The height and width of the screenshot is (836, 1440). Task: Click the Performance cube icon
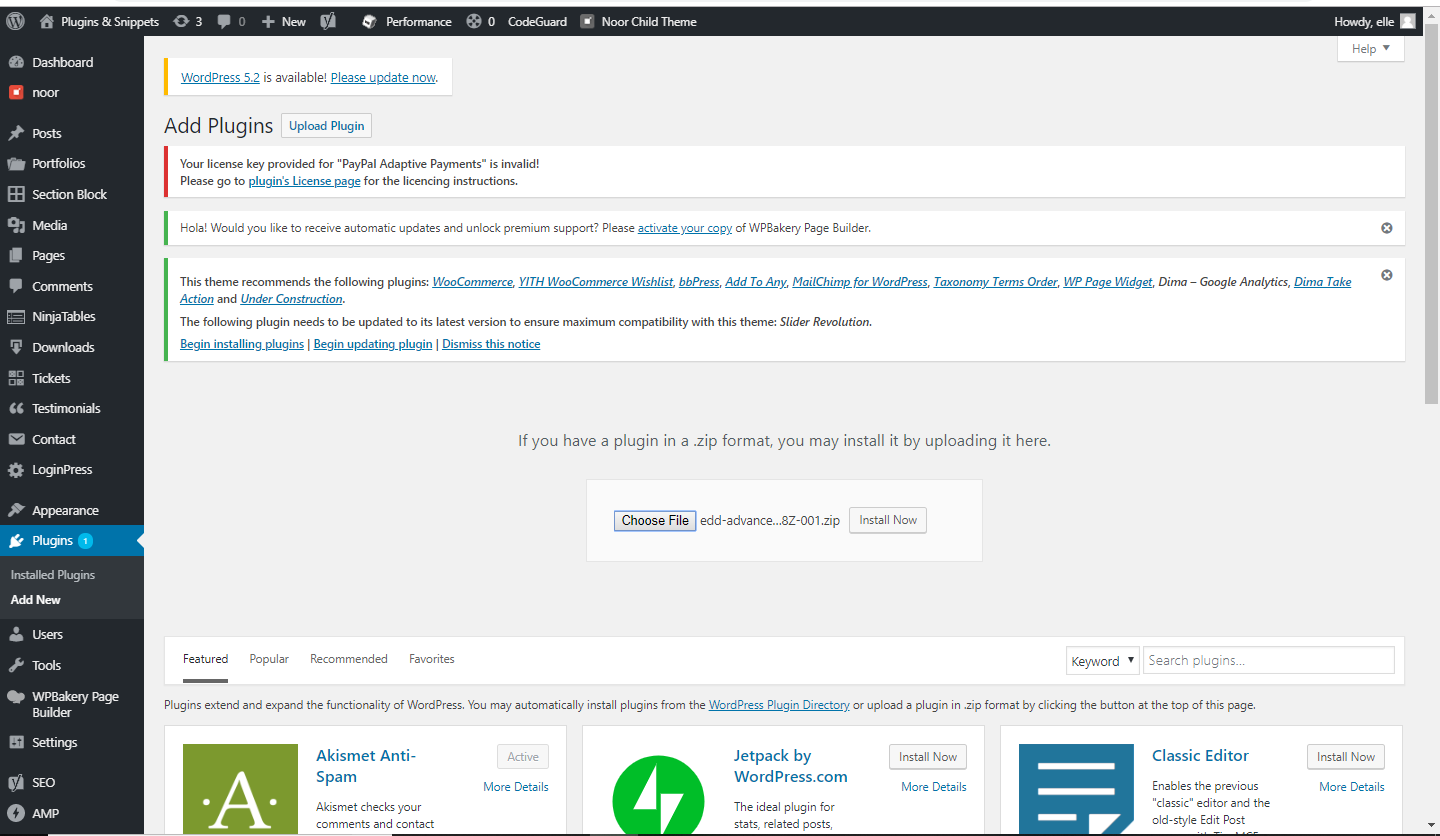coord(369,21)
